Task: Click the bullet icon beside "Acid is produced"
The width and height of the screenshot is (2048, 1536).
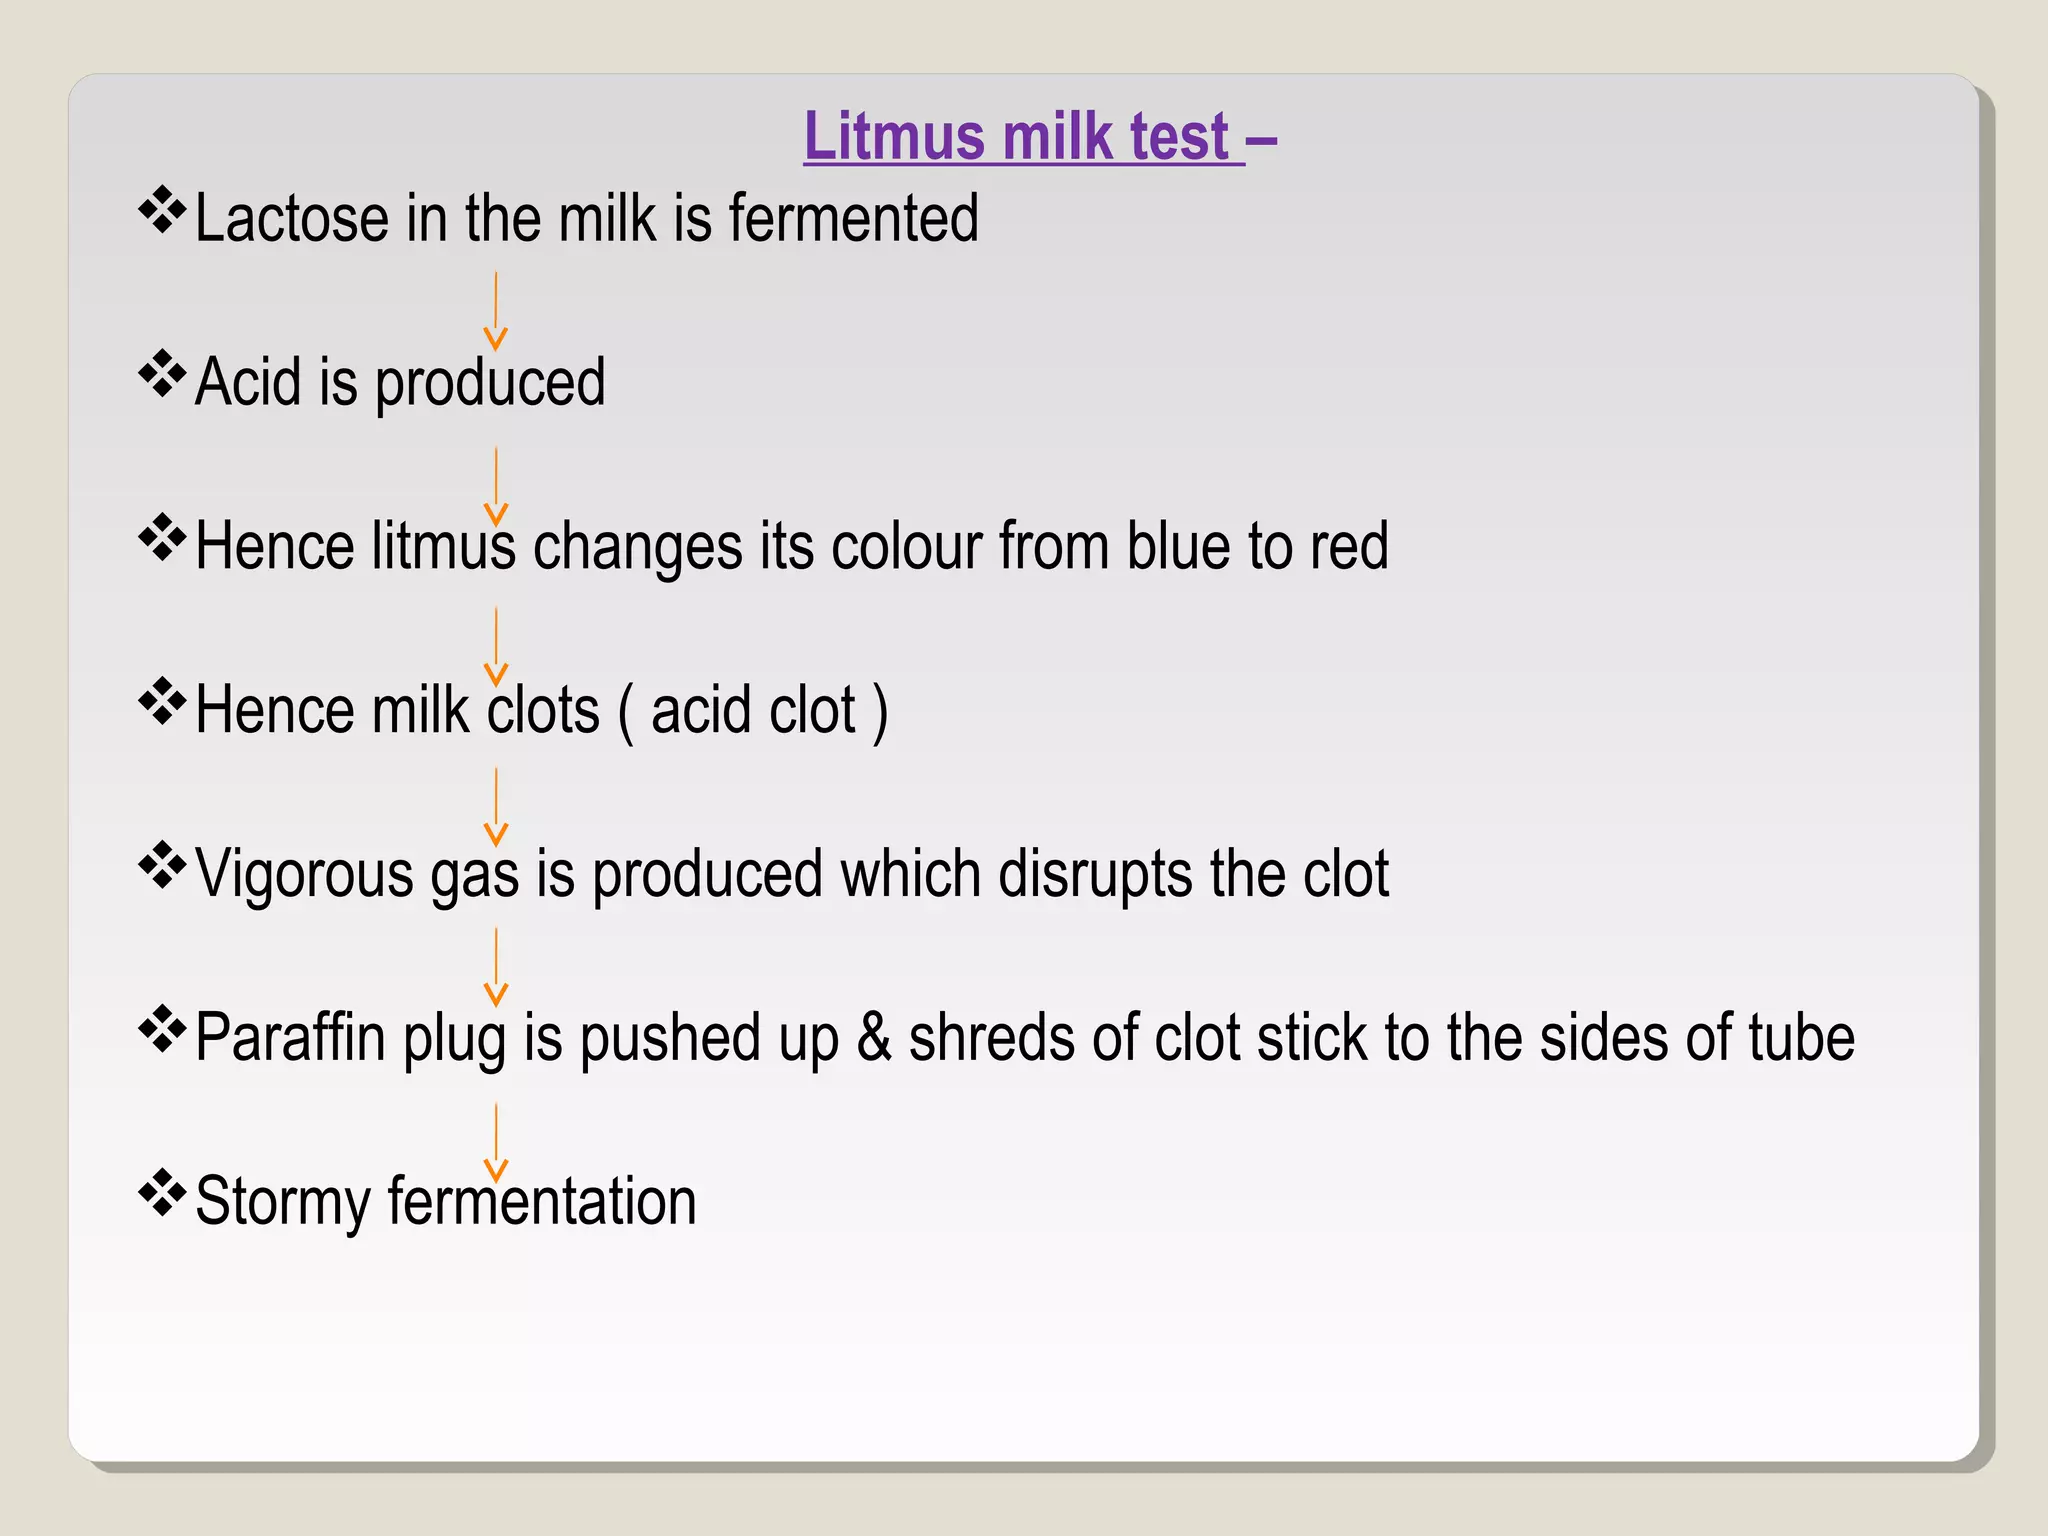Action: pos(162,375)
